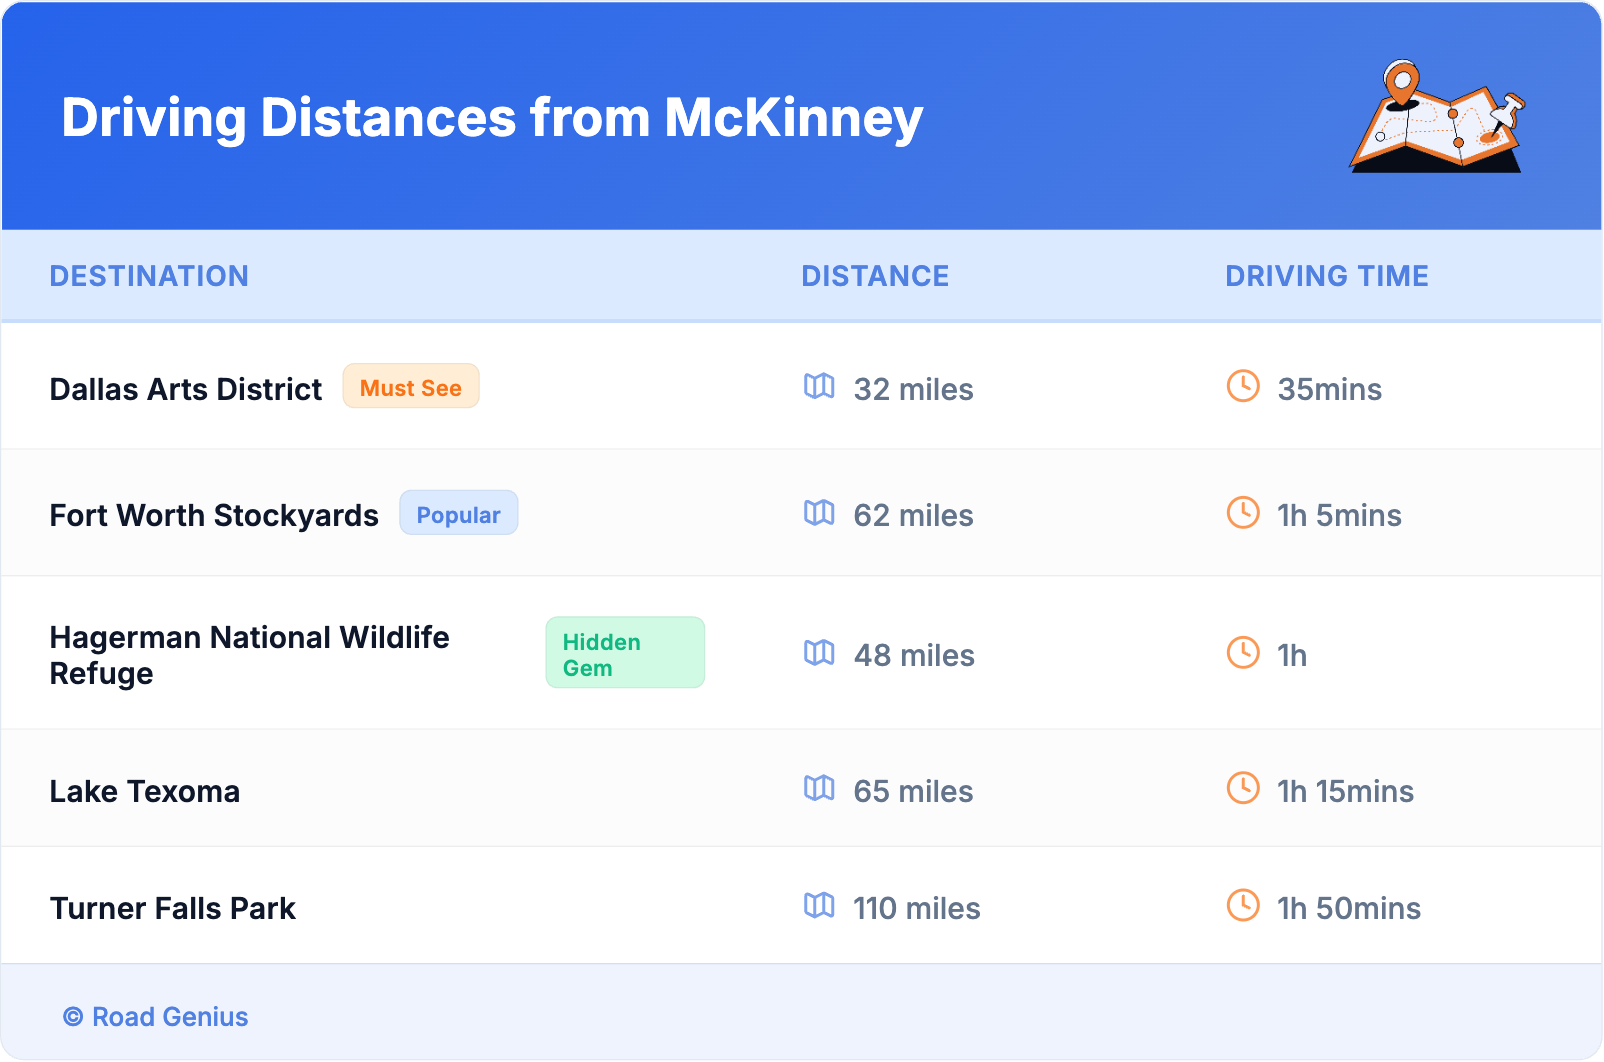The height and width of the screenshot is (1062, 1604).
Task: Click the Turner Falls Park destination name
Action: 173,908
